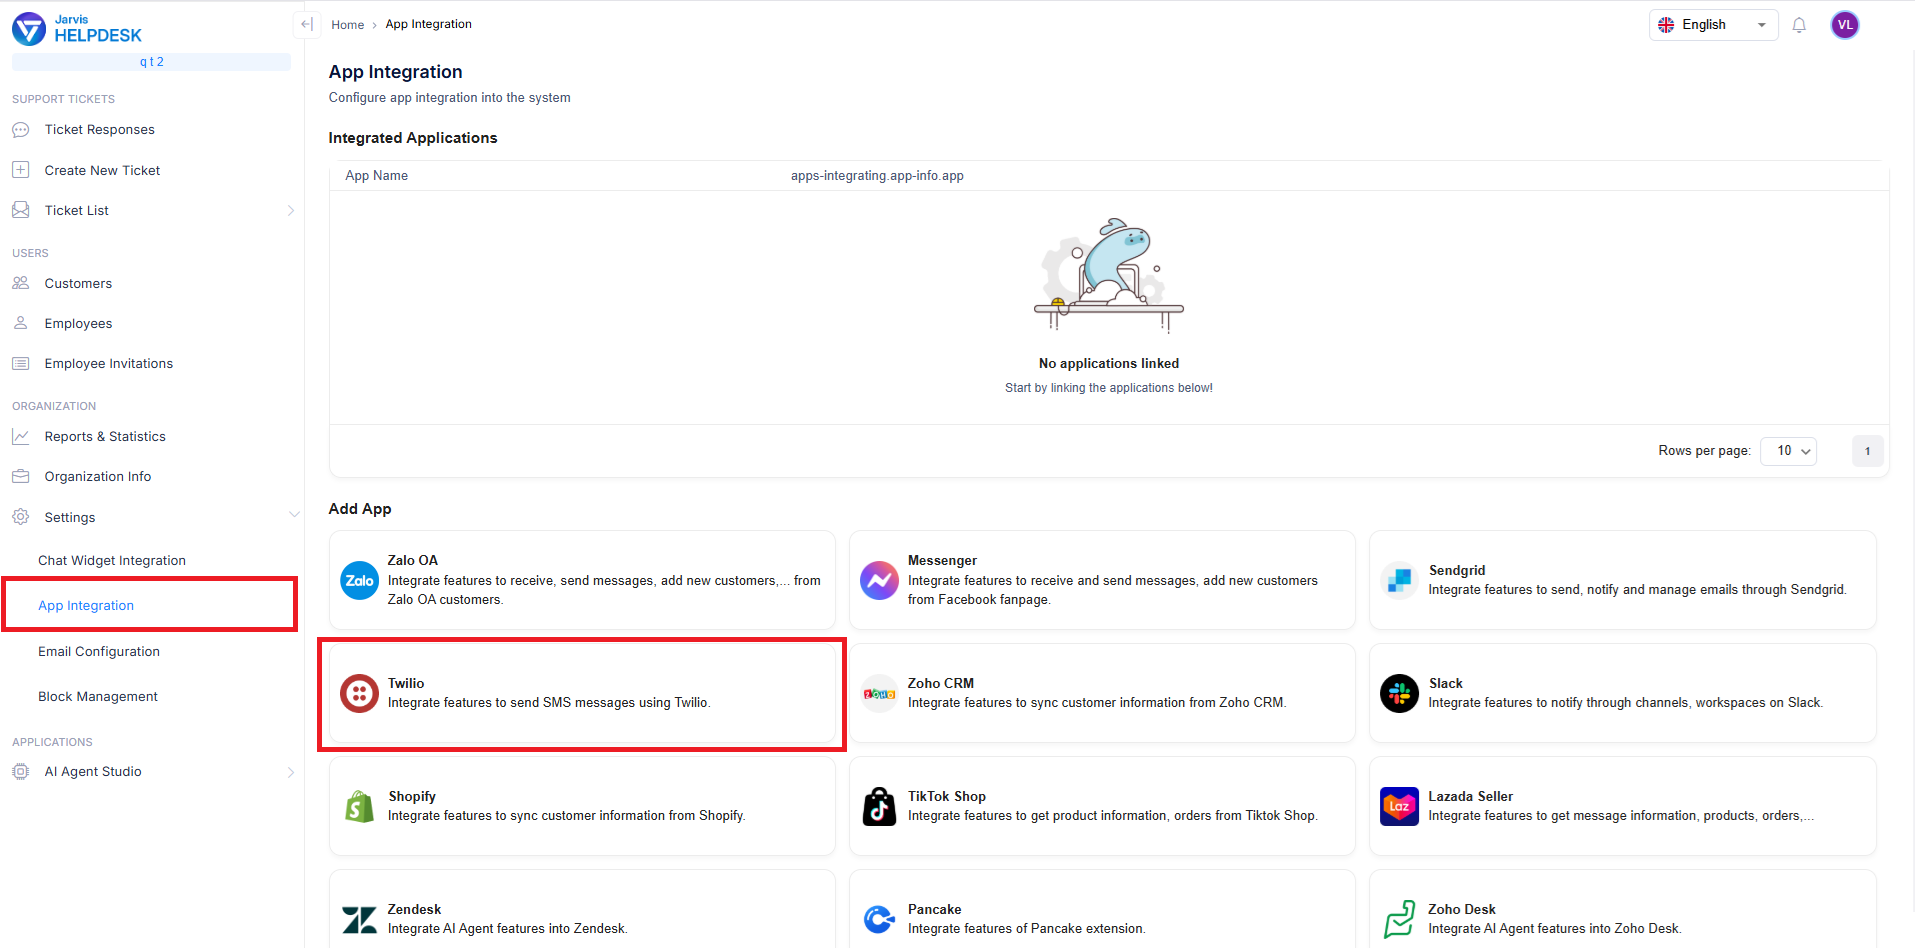
Task: Collapse the sidebar with the arrow icon
Action: 306,24
